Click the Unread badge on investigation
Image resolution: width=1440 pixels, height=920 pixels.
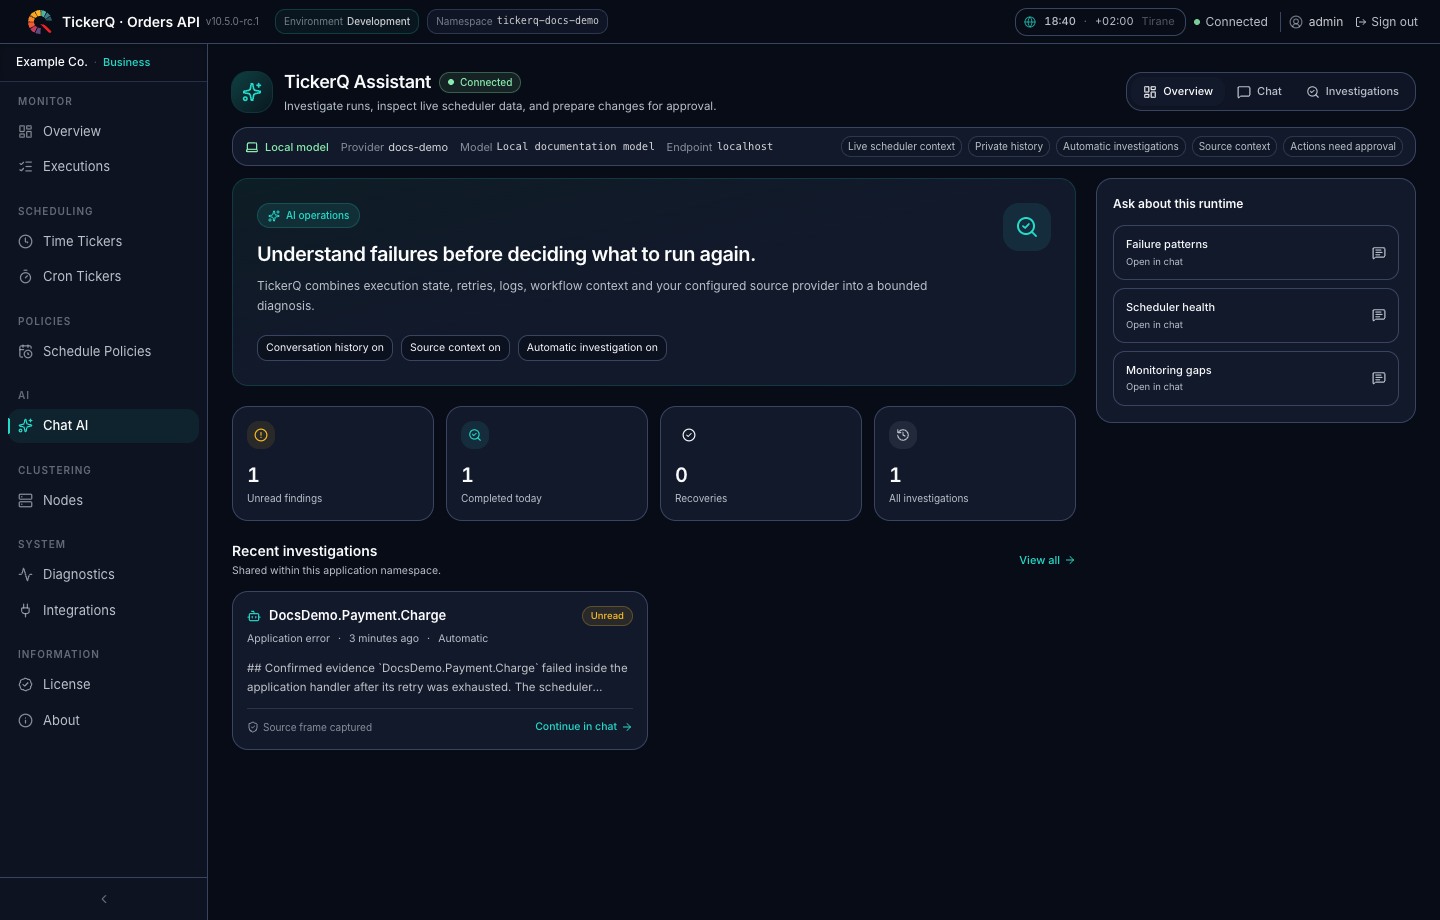point(607,616)
